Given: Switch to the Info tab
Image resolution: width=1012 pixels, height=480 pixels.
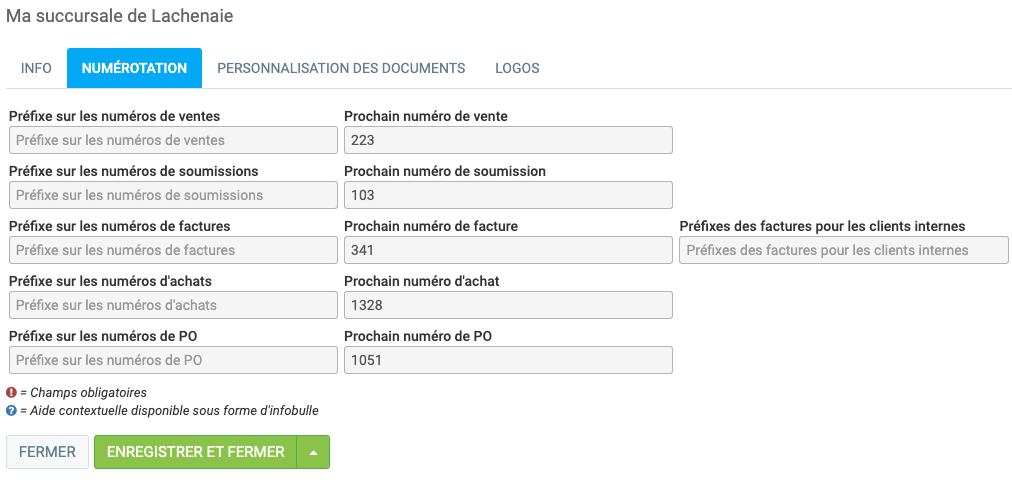Looking at the screenshot, I should [36, 68].
